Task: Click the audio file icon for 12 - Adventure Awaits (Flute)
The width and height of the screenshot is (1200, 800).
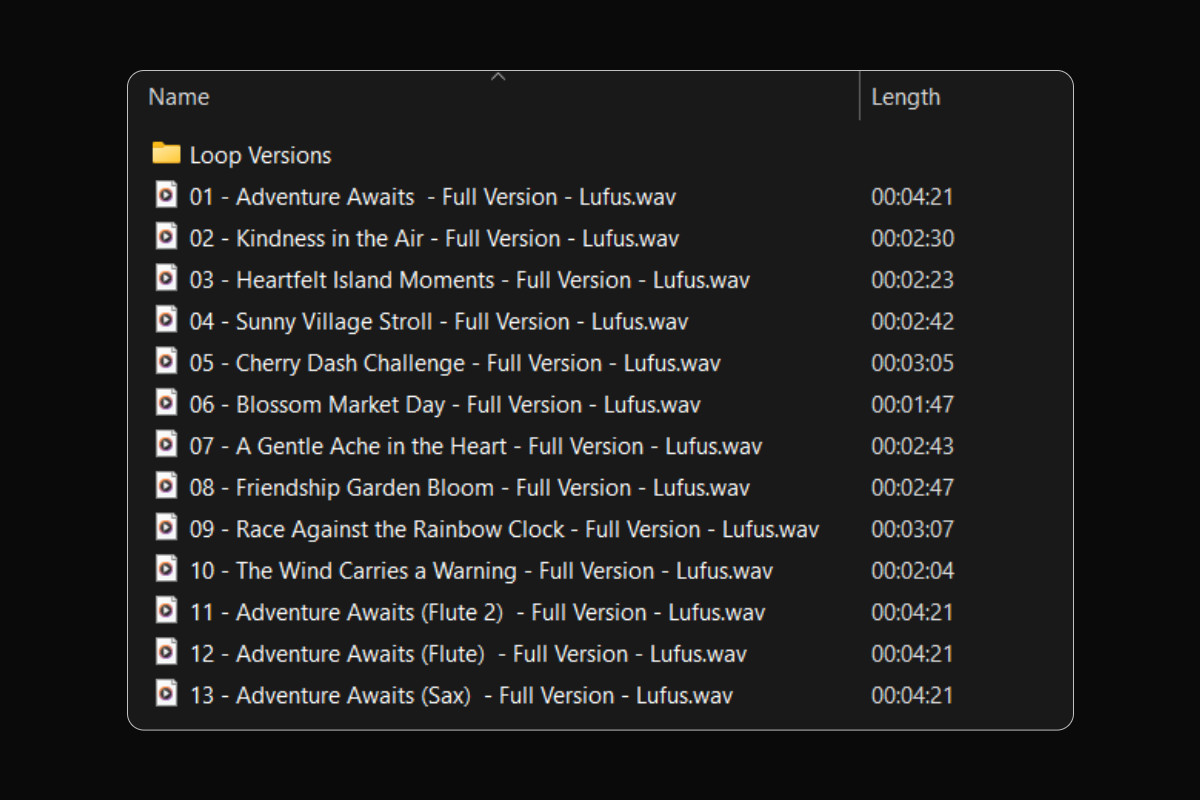Action: pyautogui.click(x=167, y=651)
